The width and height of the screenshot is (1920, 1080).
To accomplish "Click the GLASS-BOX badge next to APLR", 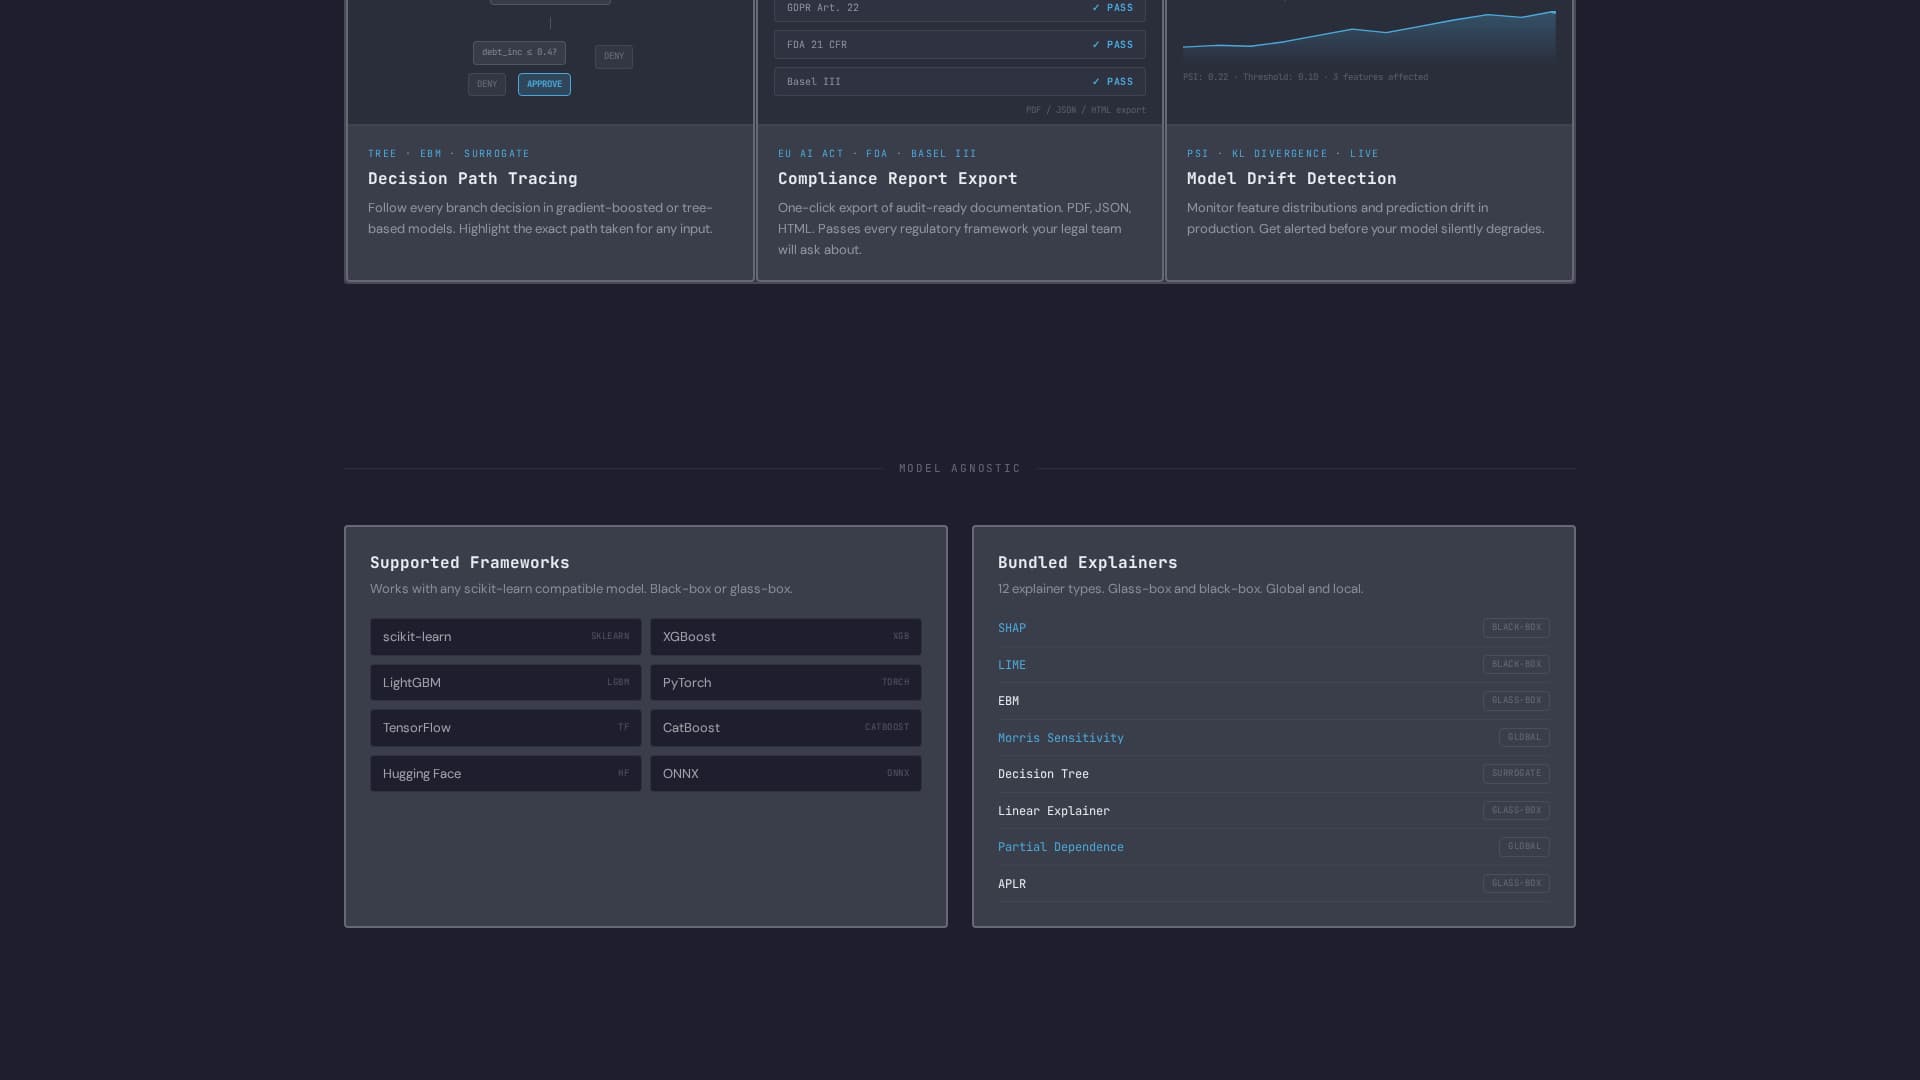I will coord(1516,884).
